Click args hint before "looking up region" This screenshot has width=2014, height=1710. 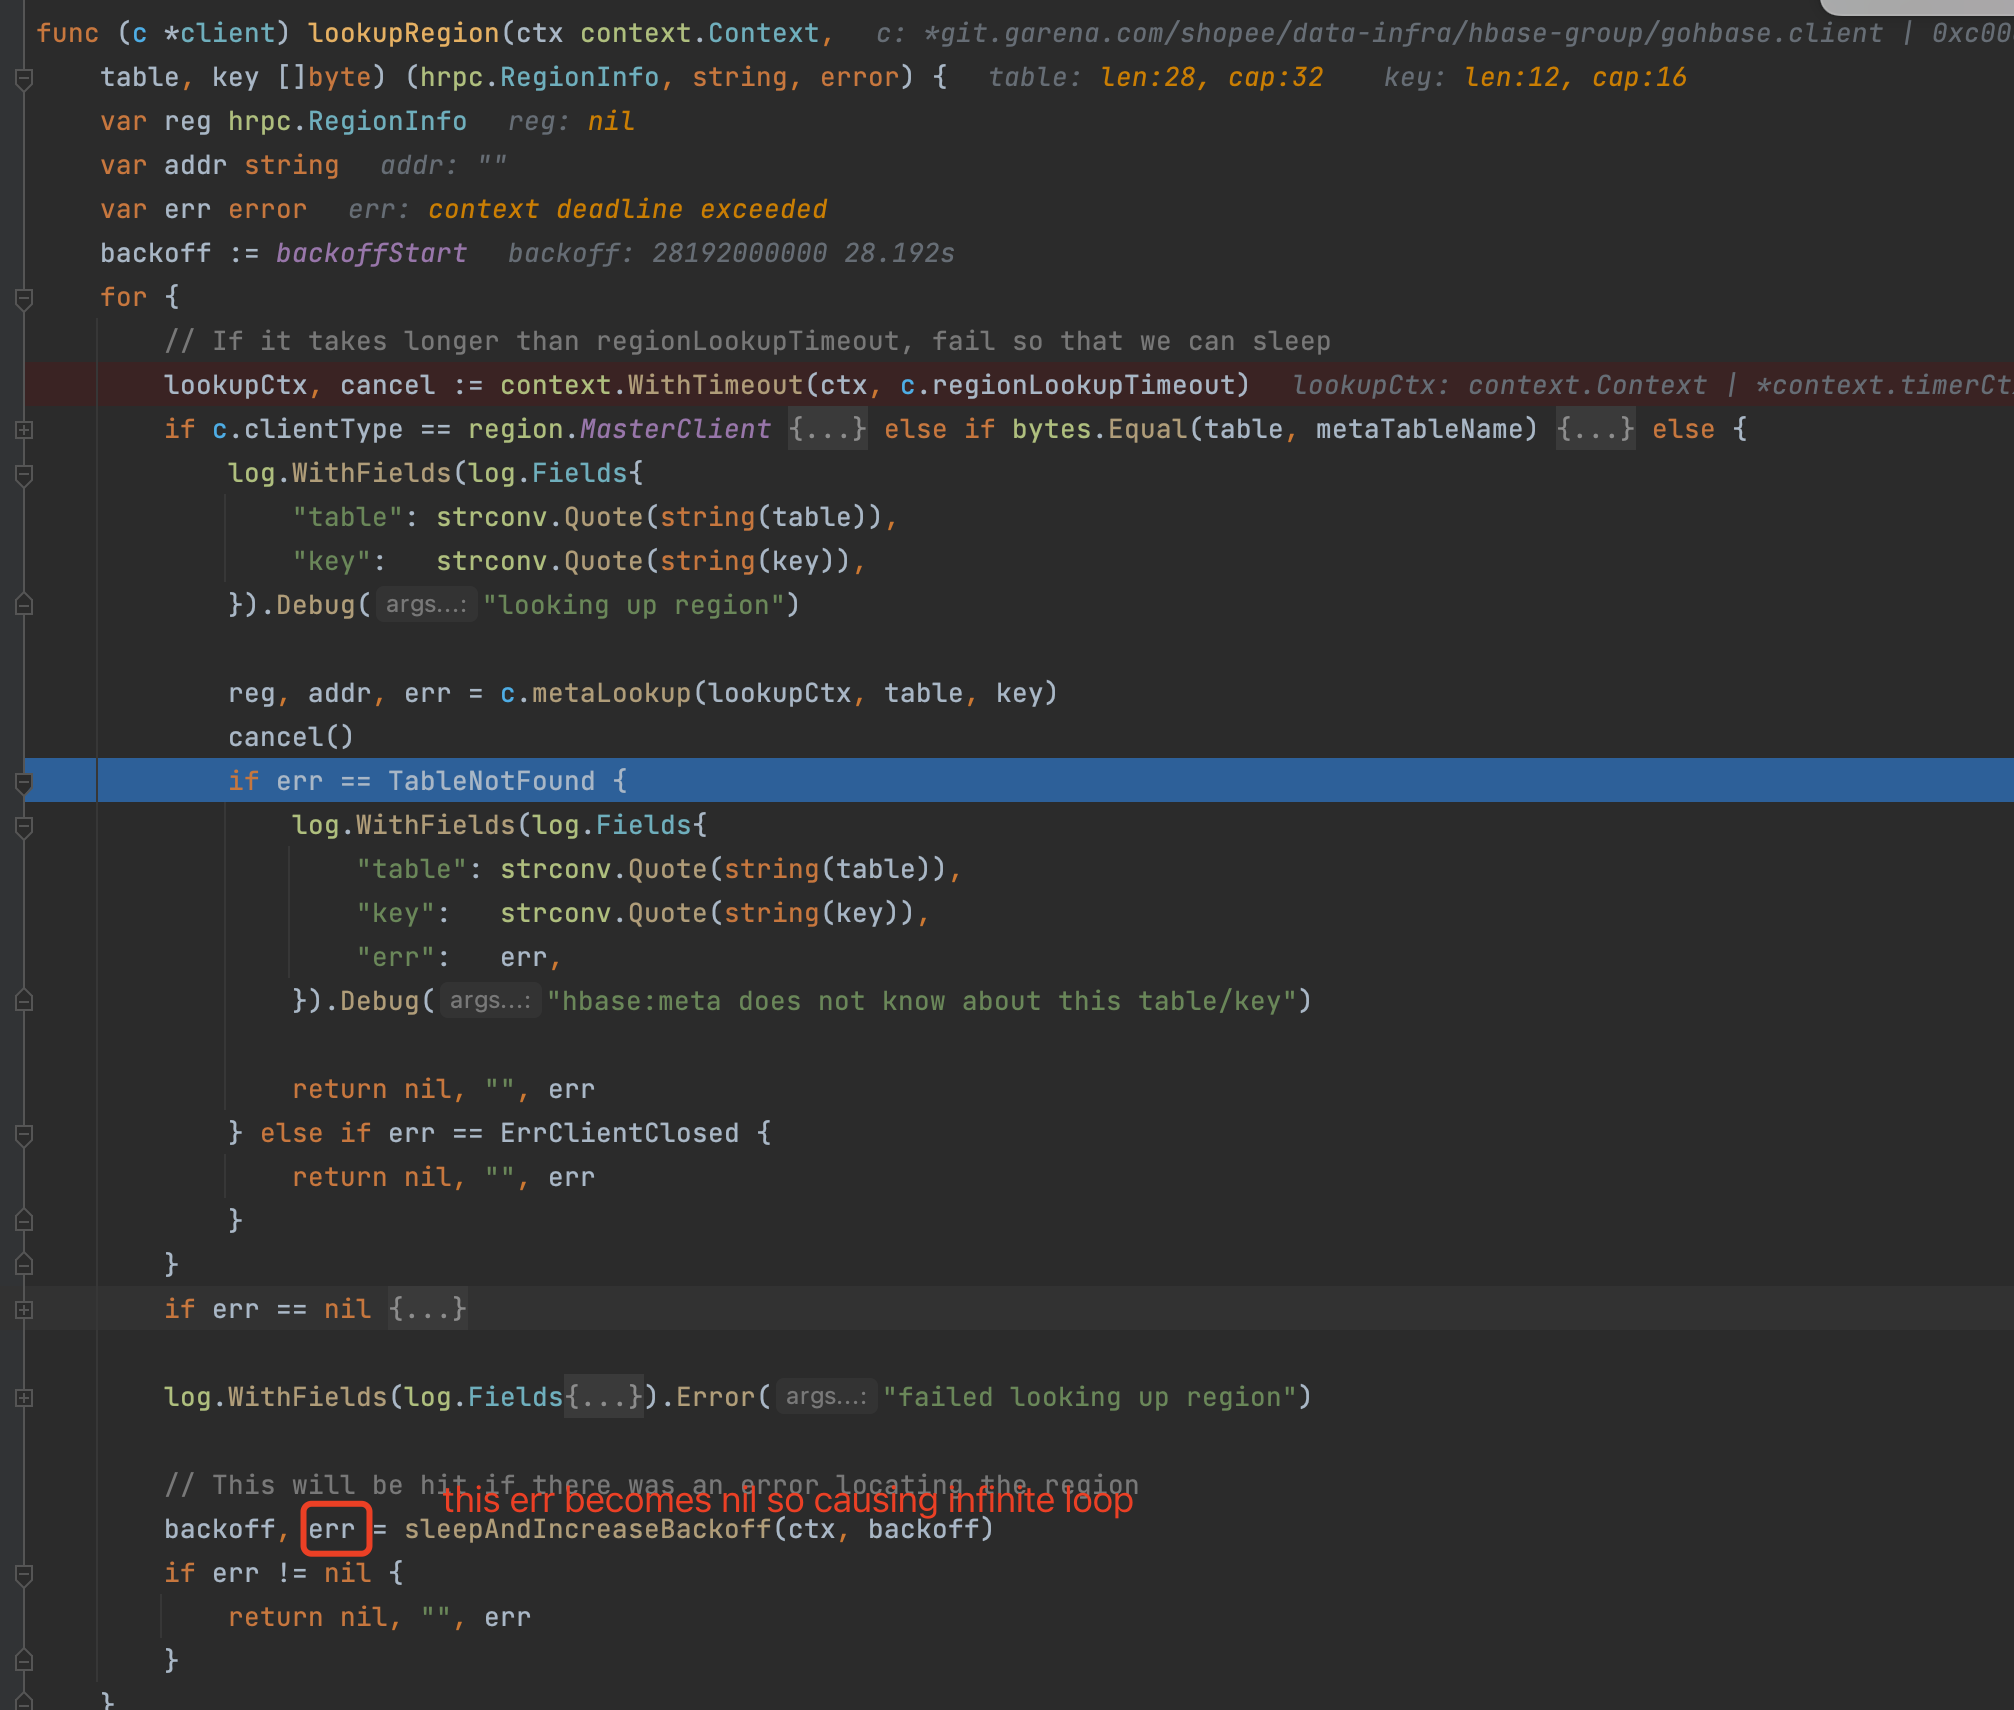(426, 606)
